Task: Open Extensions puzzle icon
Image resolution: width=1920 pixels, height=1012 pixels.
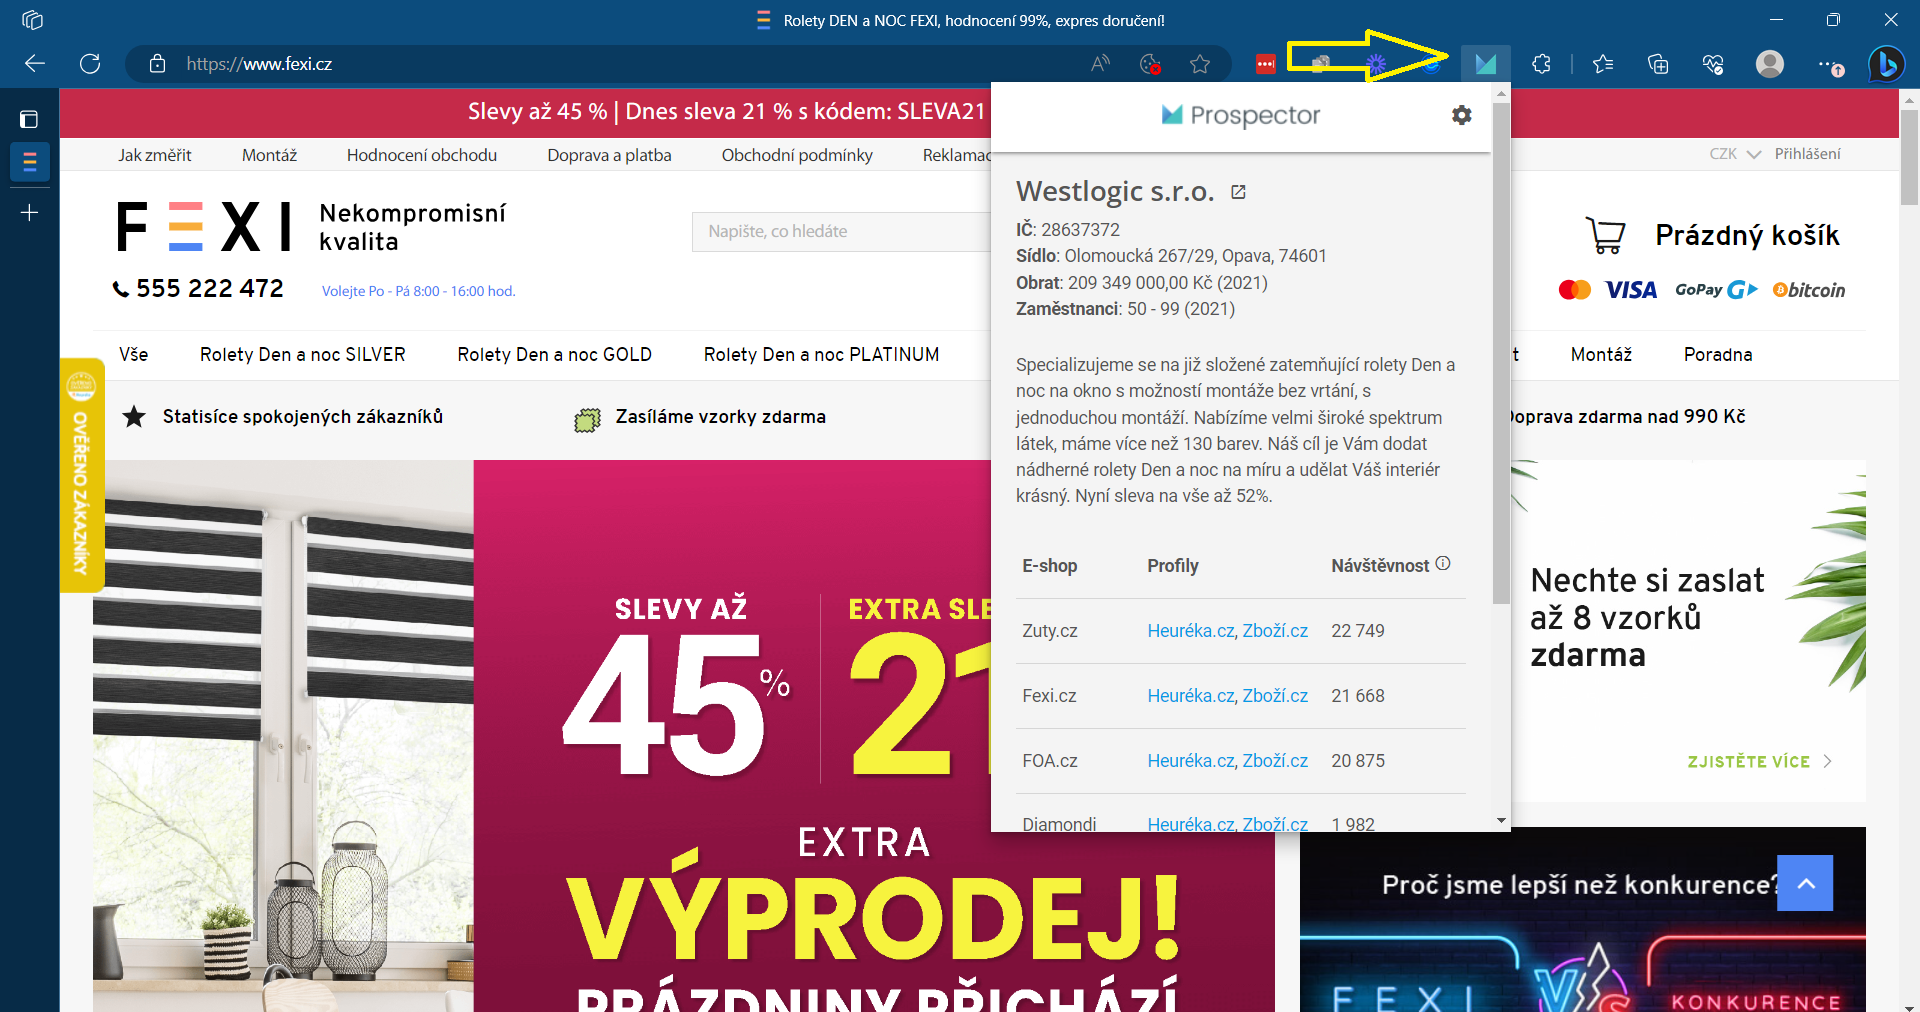Action: (x=1541, y=64)
